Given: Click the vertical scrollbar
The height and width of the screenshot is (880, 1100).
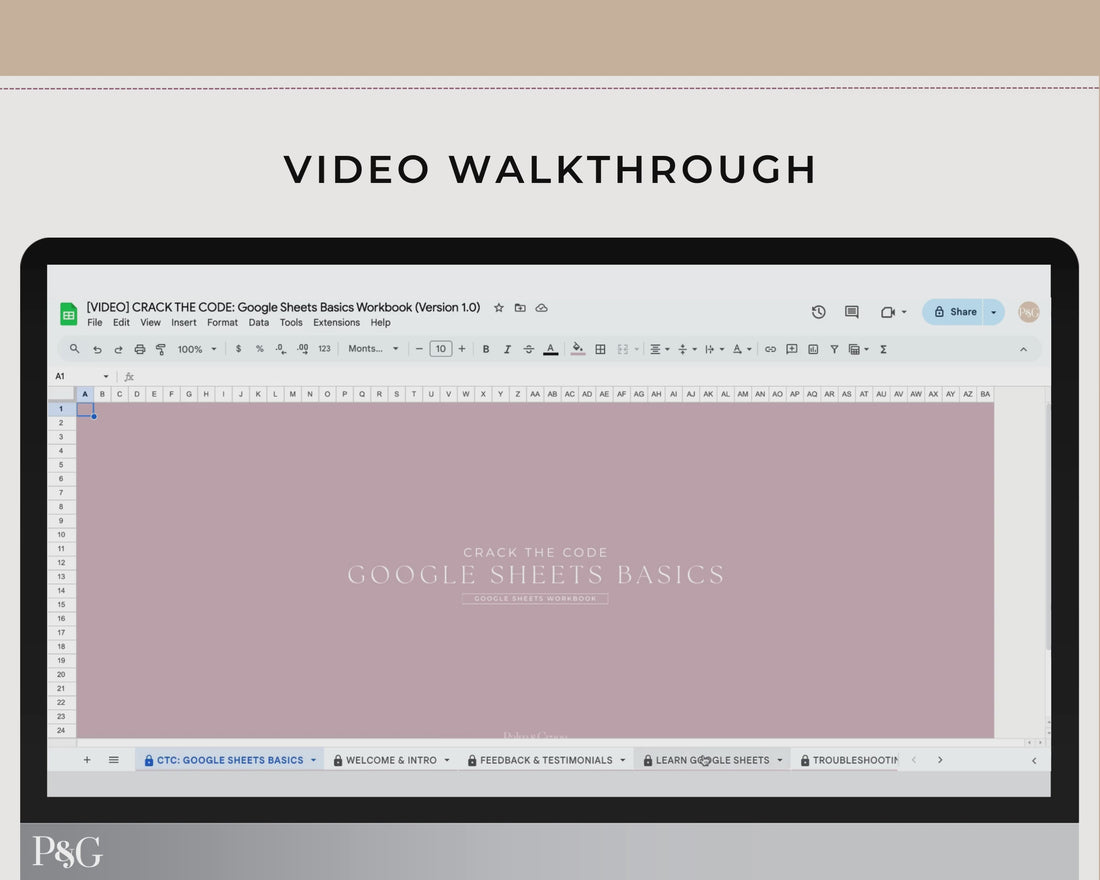Looking at the screenshot, I should (x=1047, y=526).
